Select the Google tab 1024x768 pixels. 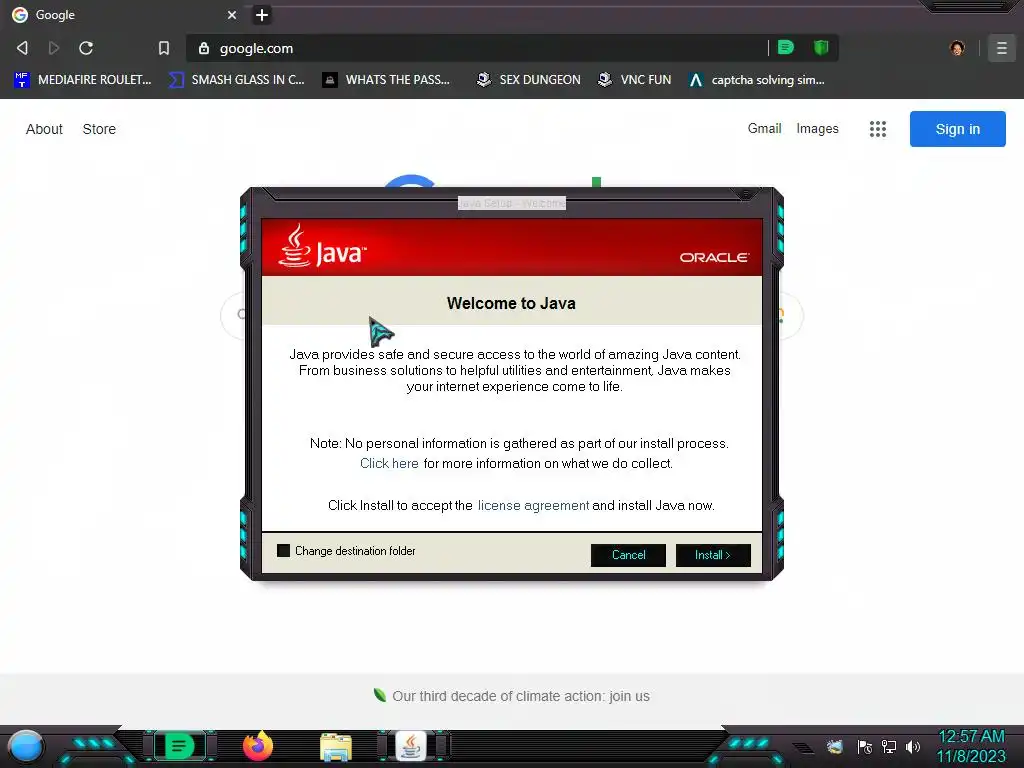pos(124,15)
